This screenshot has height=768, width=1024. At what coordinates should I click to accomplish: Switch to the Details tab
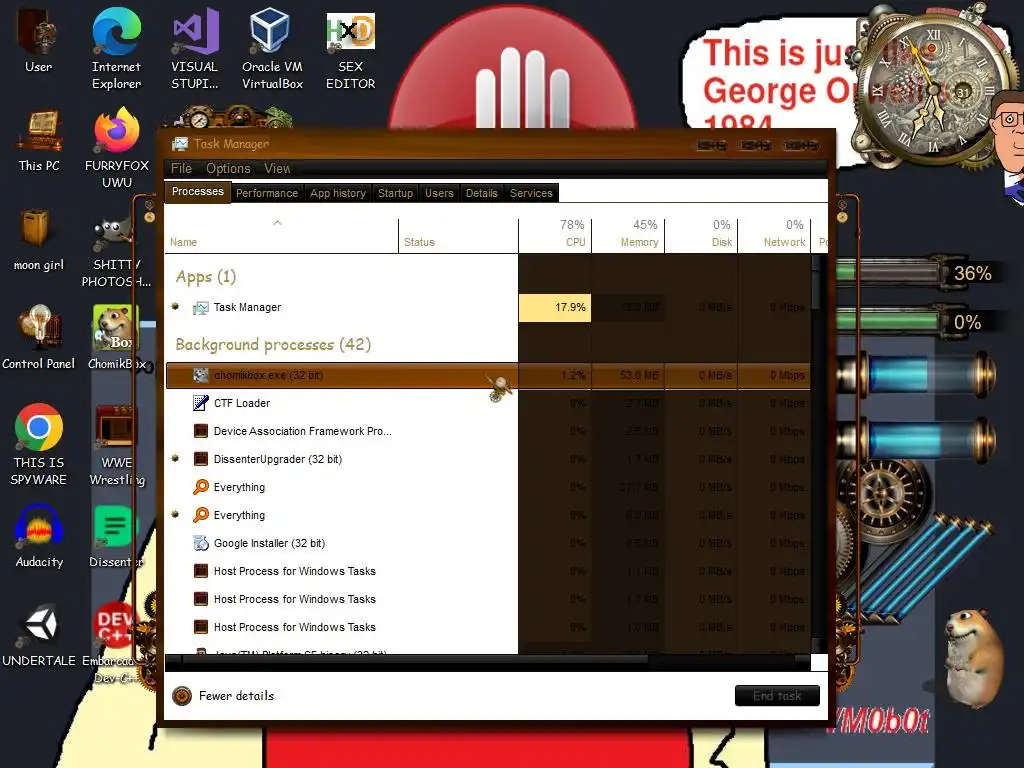pyautogui.click(x=481, y=193)
